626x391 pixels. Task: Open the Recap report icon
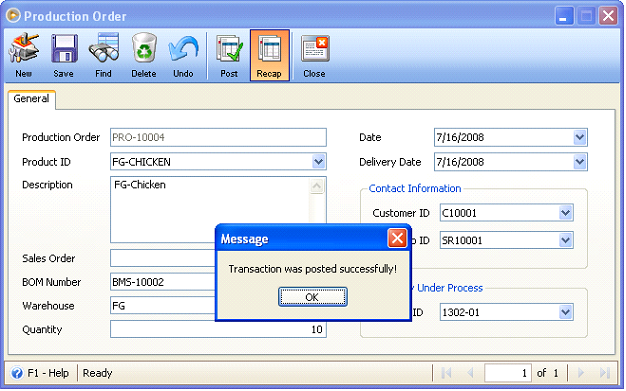(x=269, y=48)
